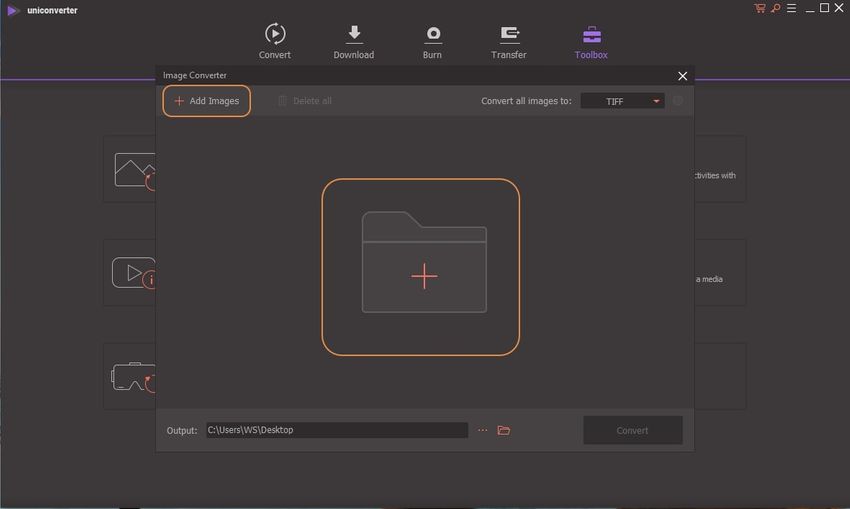This screenshot has height=509, width=850.
Task: Open the hamburger main menu
Action: tap(790, 9)
